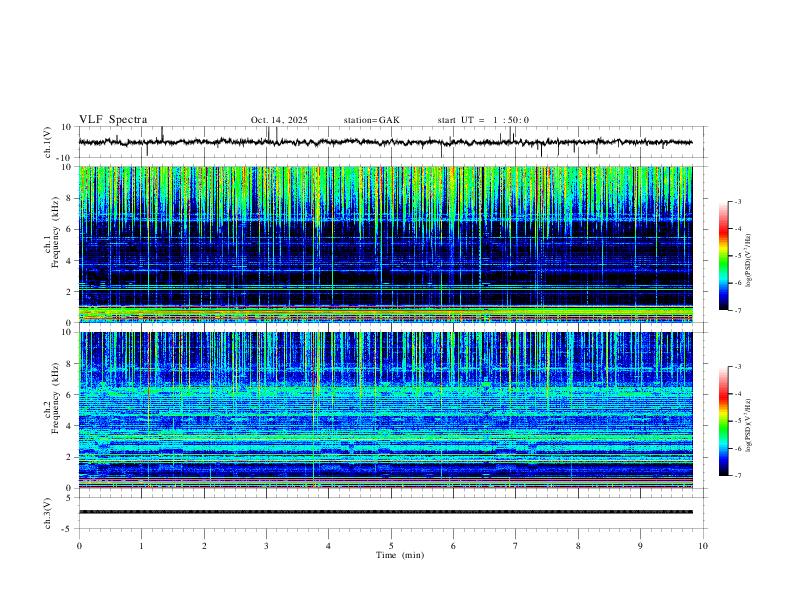The width and height of the screenshot is (792, 612).
Task: Click the '-3' value on ch.1 colorbar
Action: tap(738, 201)
